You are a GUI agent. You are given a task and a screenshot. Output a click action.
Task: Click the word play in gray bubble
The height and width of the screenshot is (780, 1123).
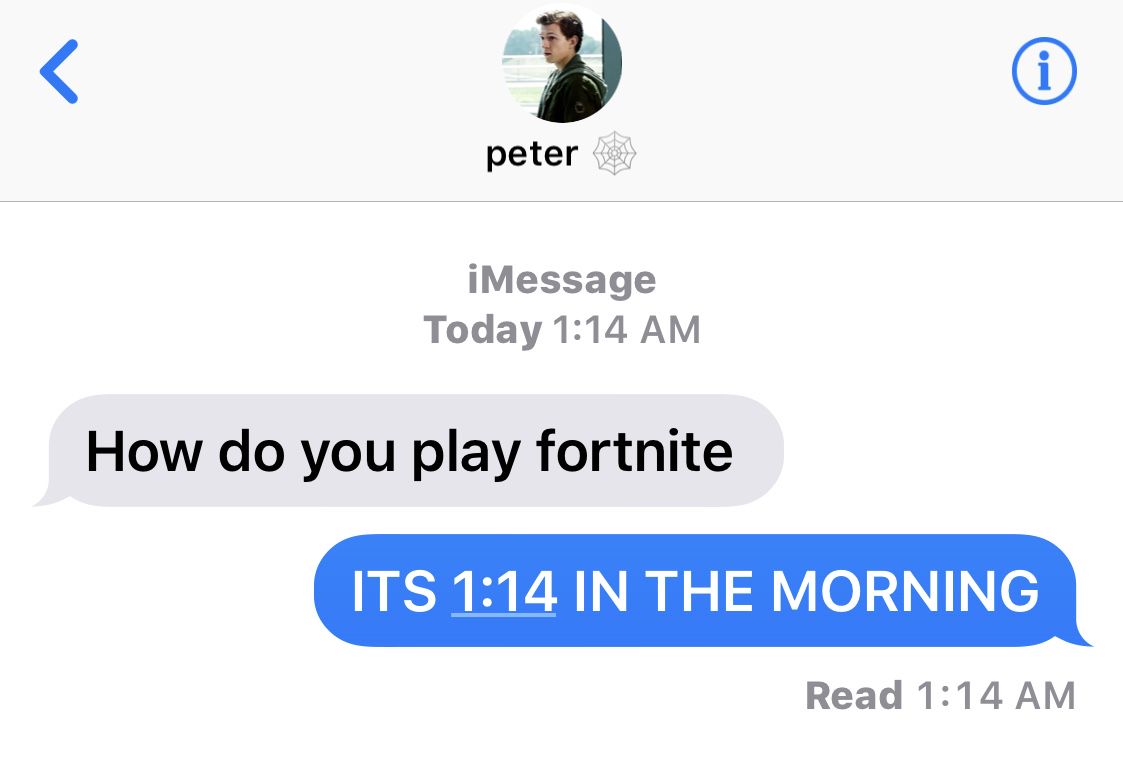466,453
